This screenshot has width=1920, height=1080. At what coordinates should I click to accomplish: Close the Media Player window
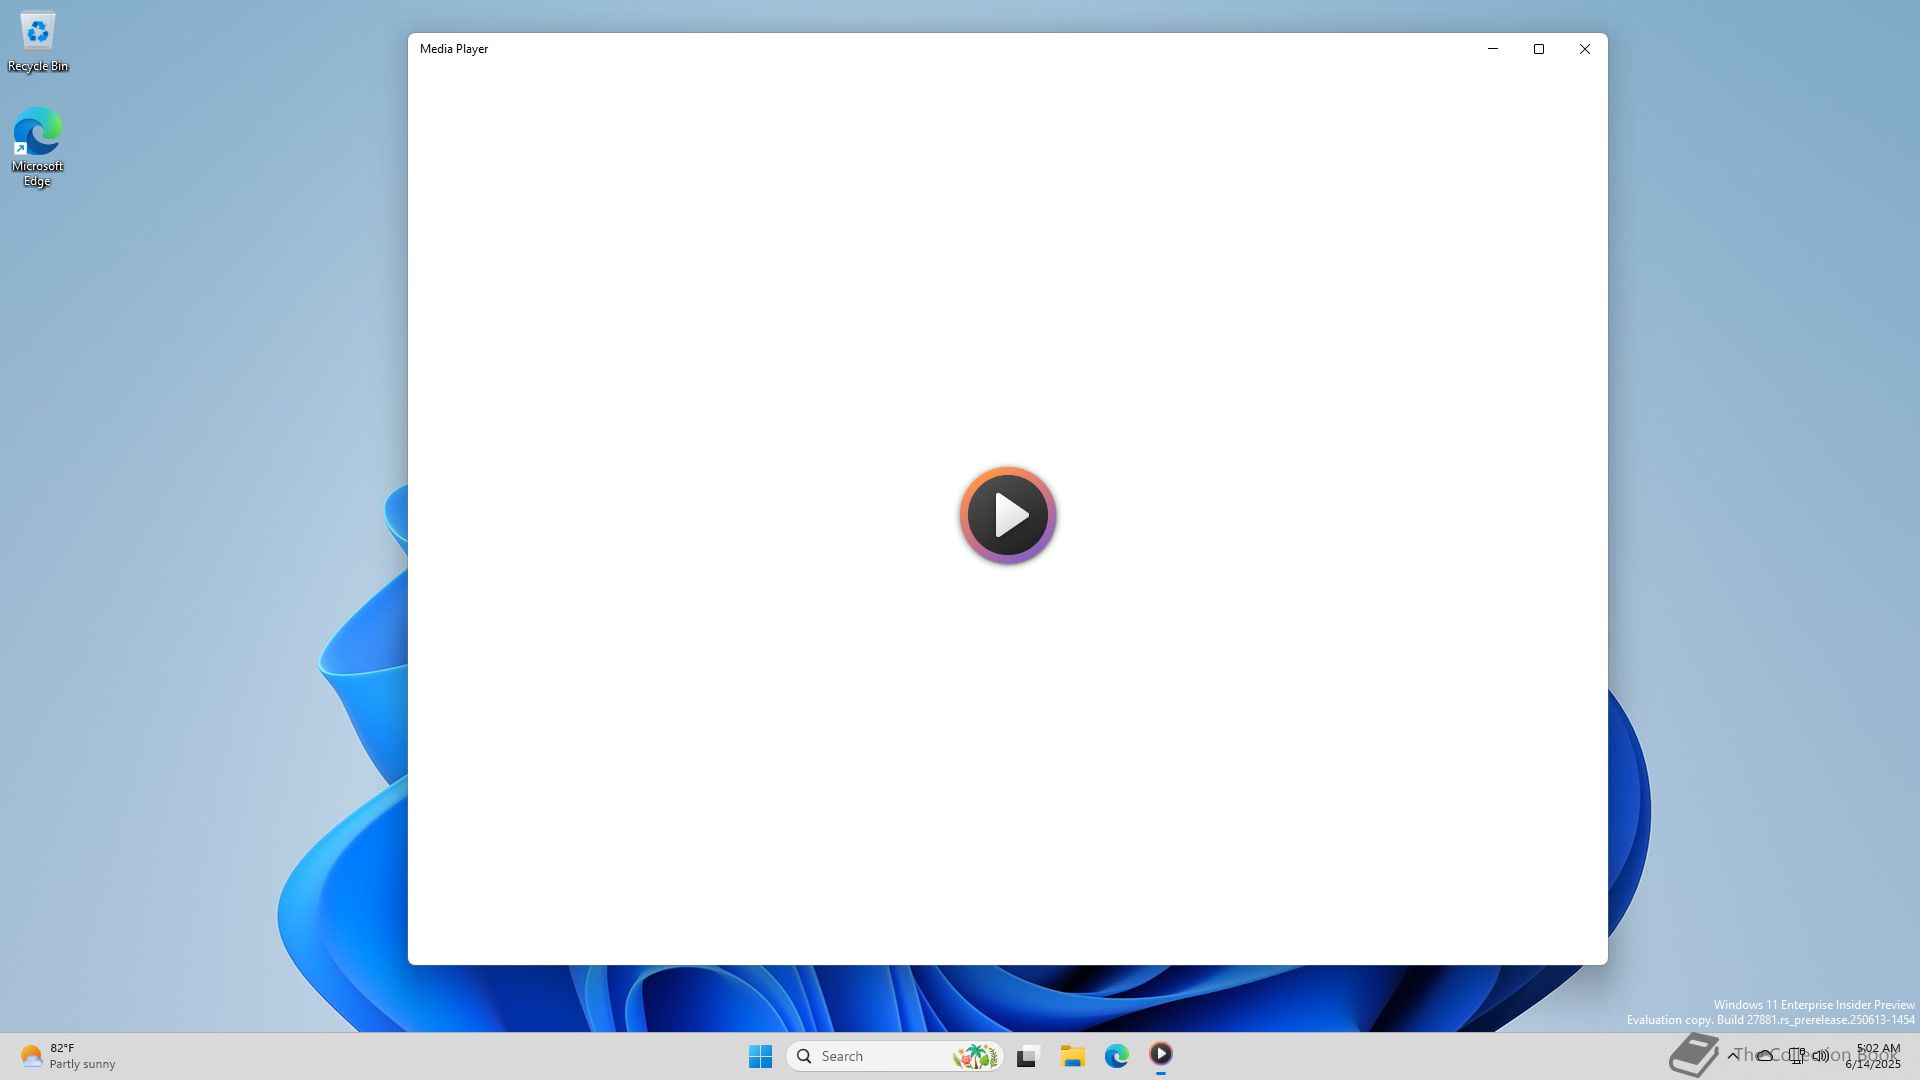(x=1585, y=49)
